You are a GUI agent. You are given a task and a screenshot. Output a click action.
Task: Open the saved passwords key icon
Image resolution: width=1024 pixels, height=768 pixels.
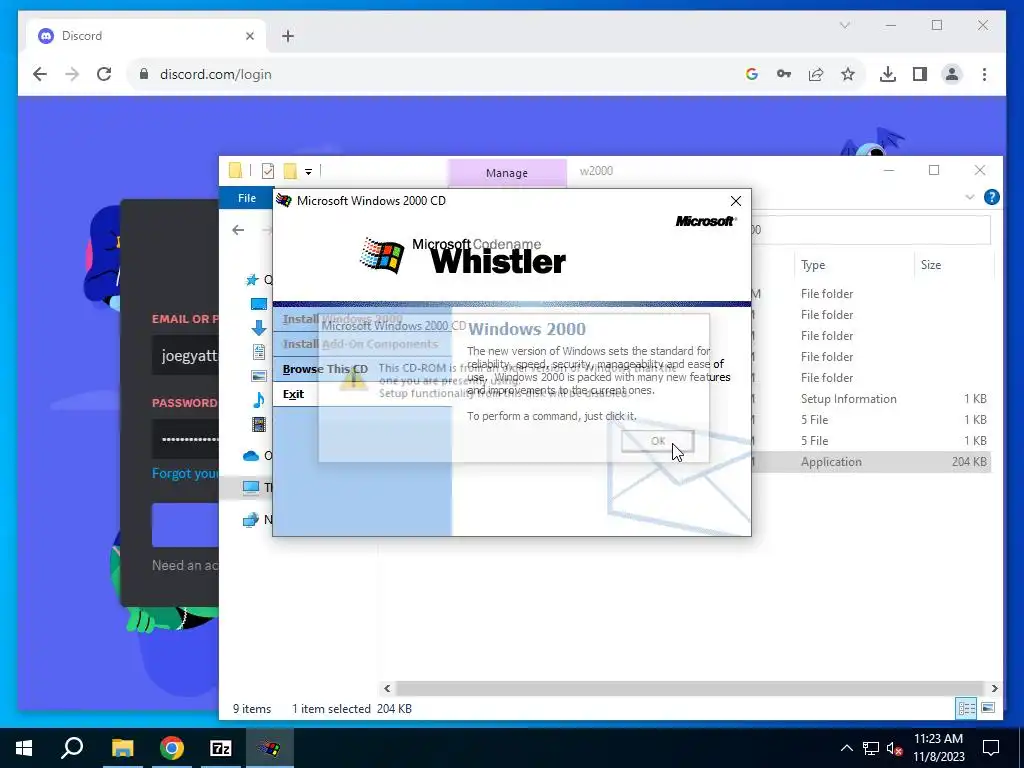point(784,74)
